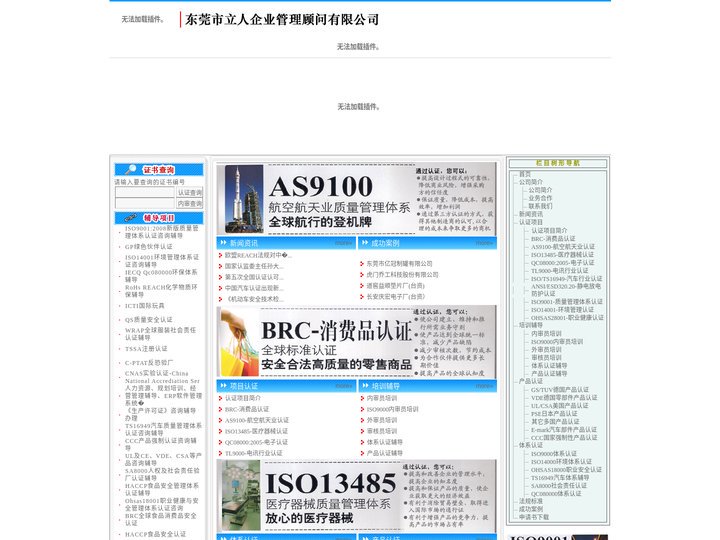Viewport: 720px width, 540px height.
Task: Open success case 长安庆宏电子厂(台资)
Action: tap(395, 297)
